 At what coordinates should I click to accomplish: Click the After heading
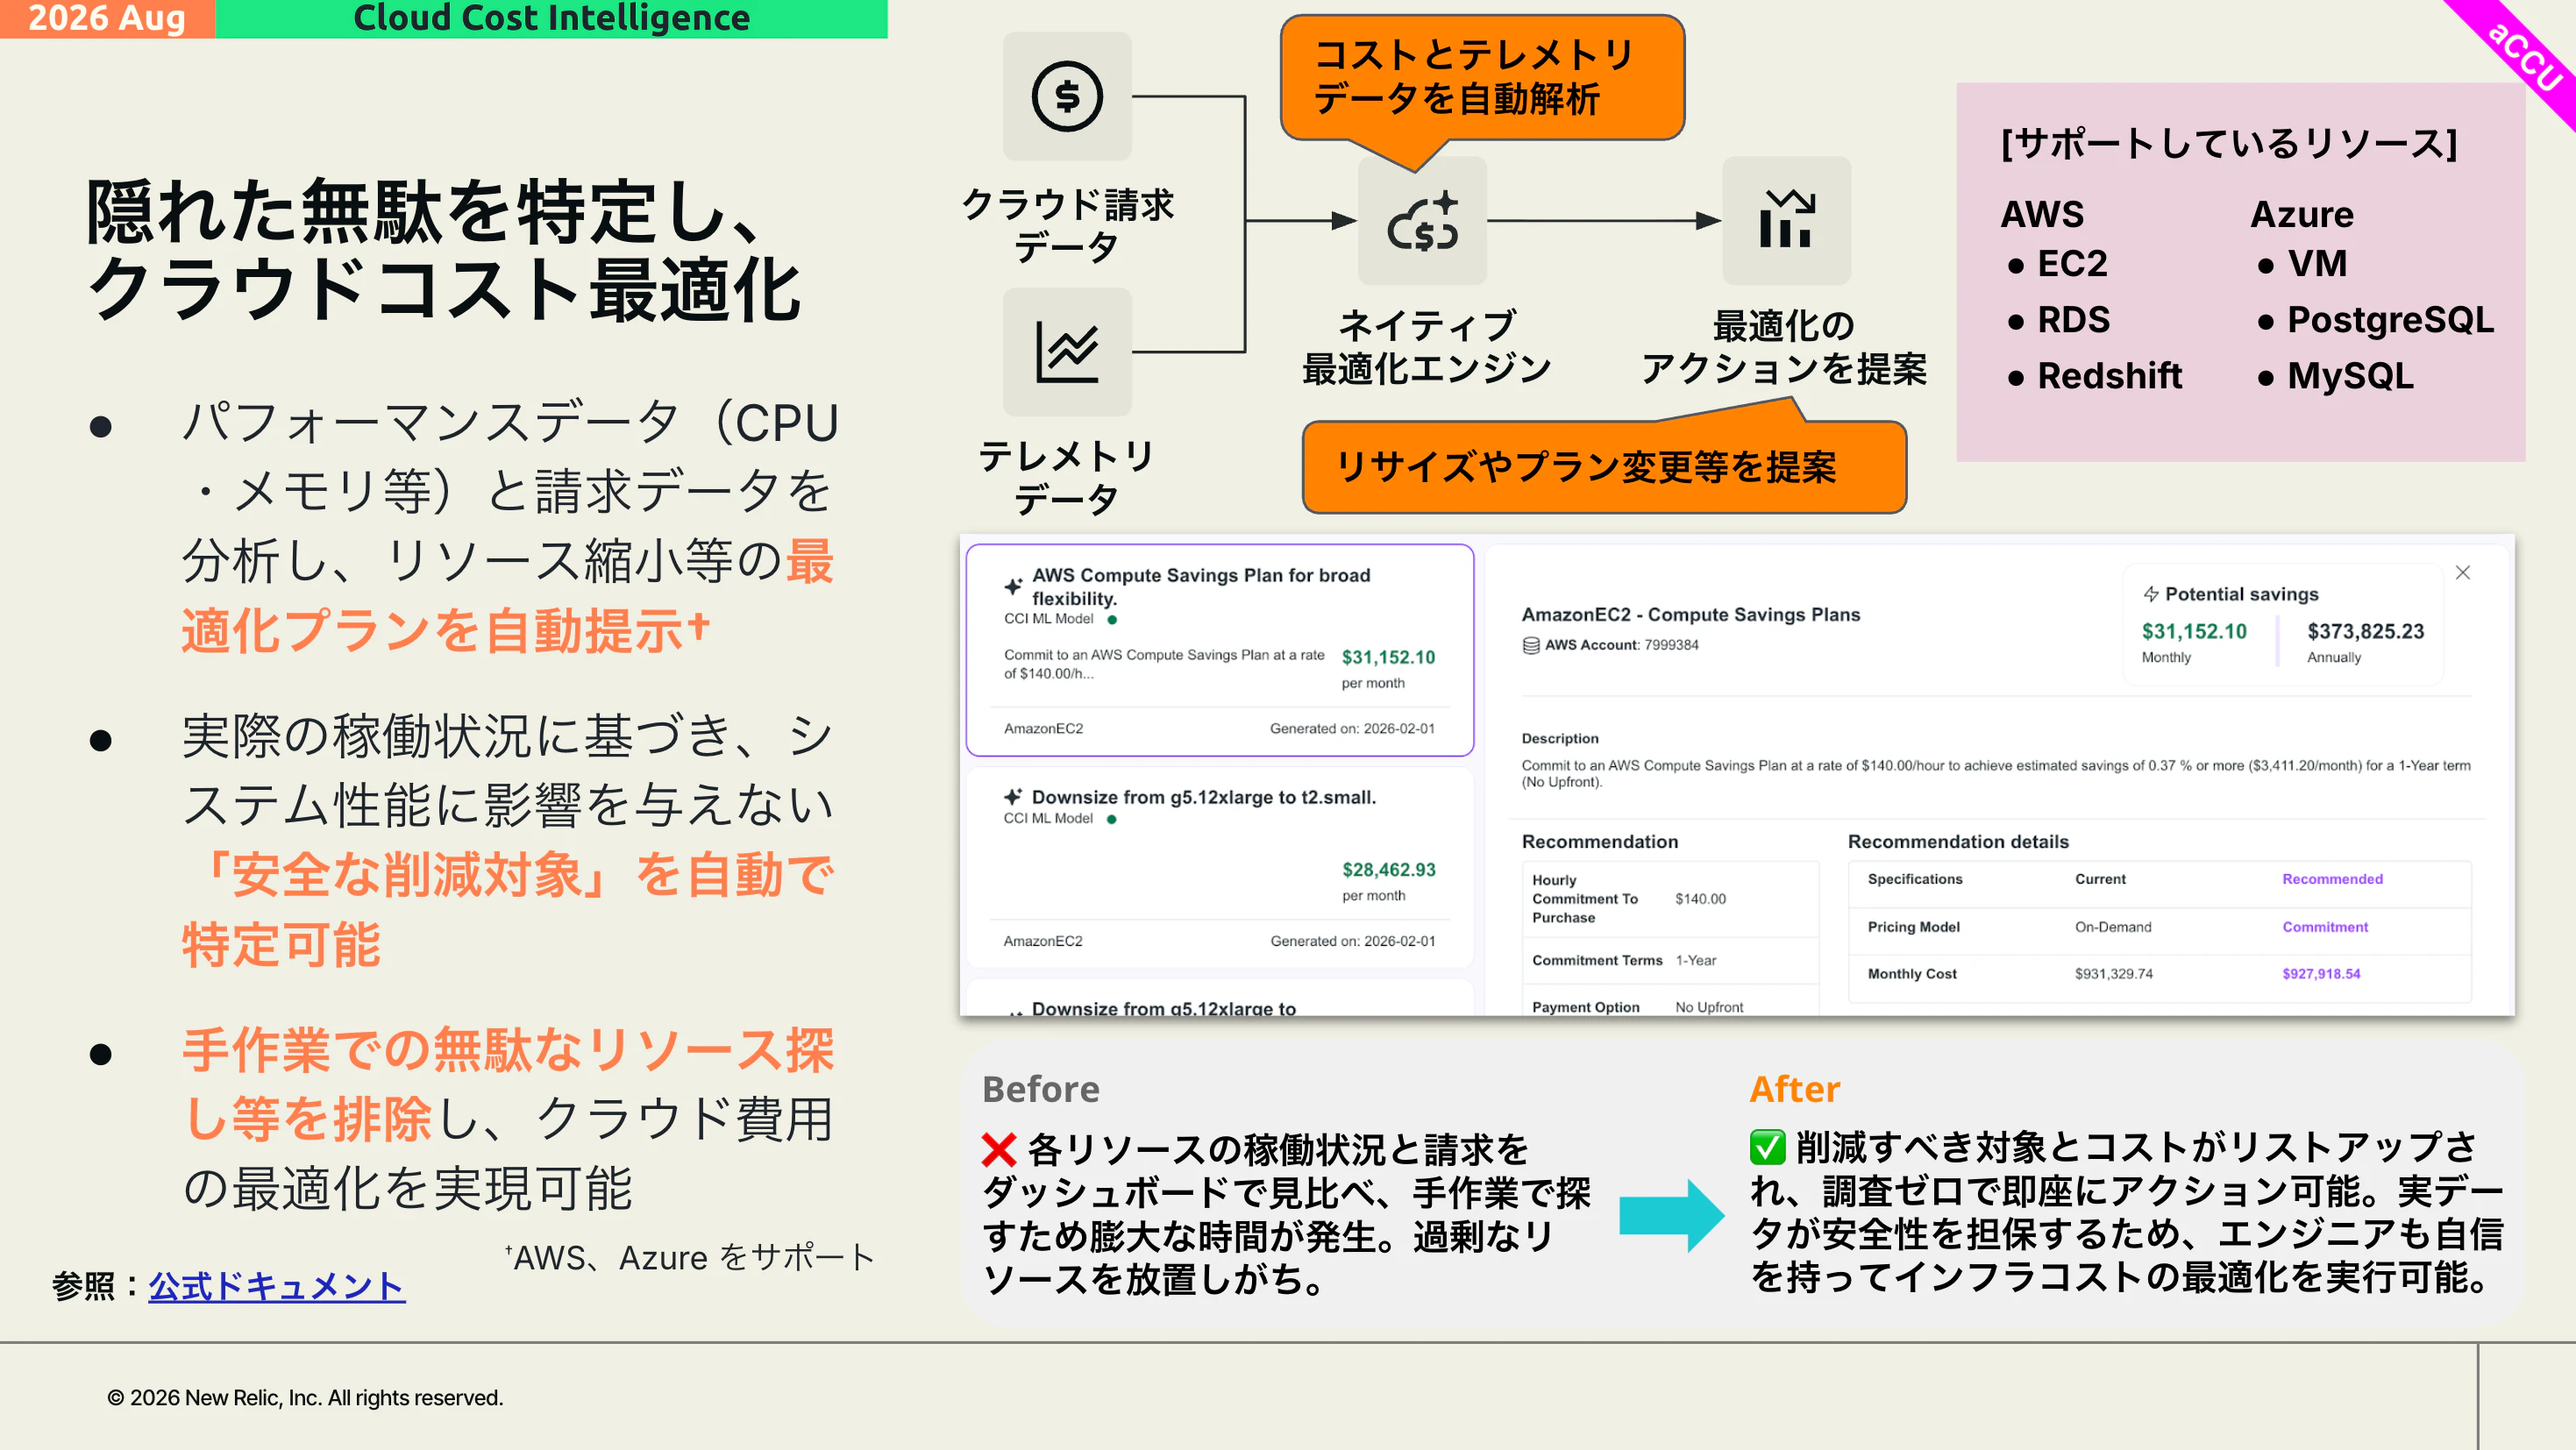click(x=1794, y=1088)
